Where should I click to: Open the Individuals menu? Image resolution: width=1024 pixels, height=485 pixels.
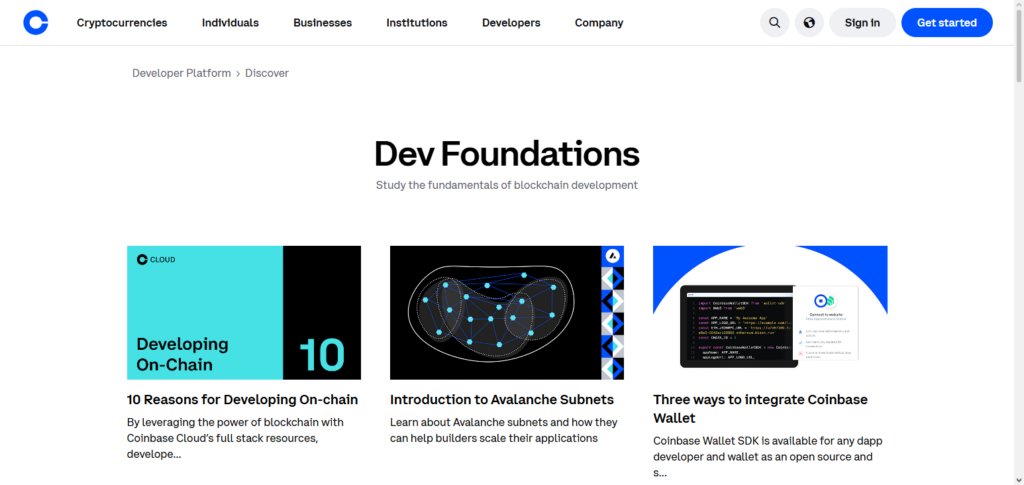click(231, 23)
